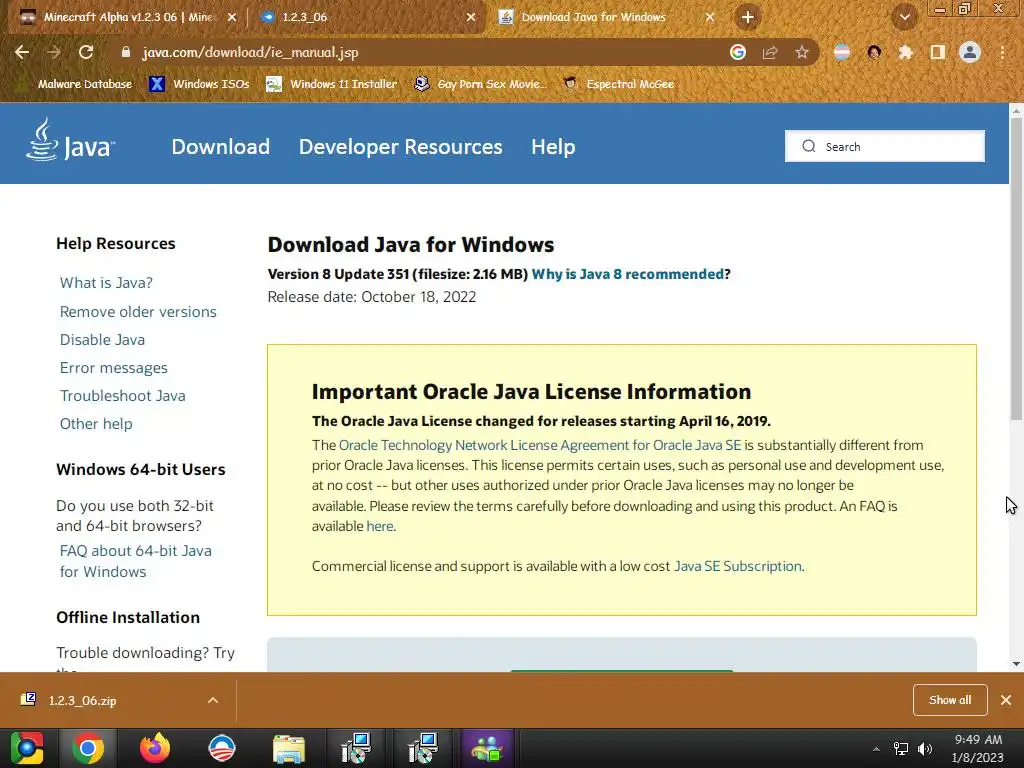Click the Show all downloads button

[x=950, y=700]
